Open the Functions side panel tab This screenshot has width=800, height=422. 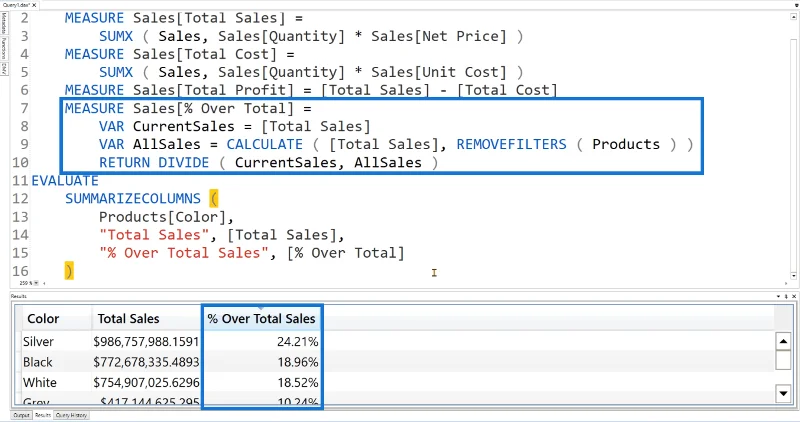click(x=4, y=48)
